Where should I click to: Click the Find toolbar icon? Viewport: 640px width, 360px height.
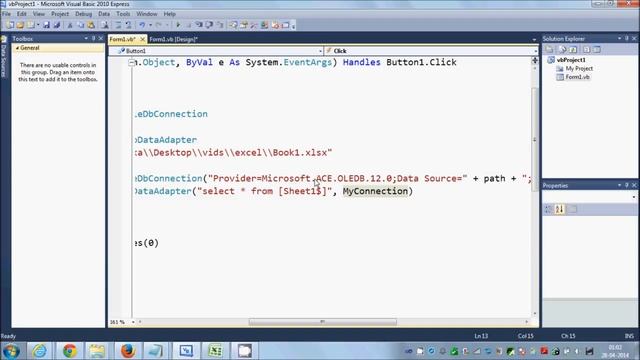click(105, 25)
